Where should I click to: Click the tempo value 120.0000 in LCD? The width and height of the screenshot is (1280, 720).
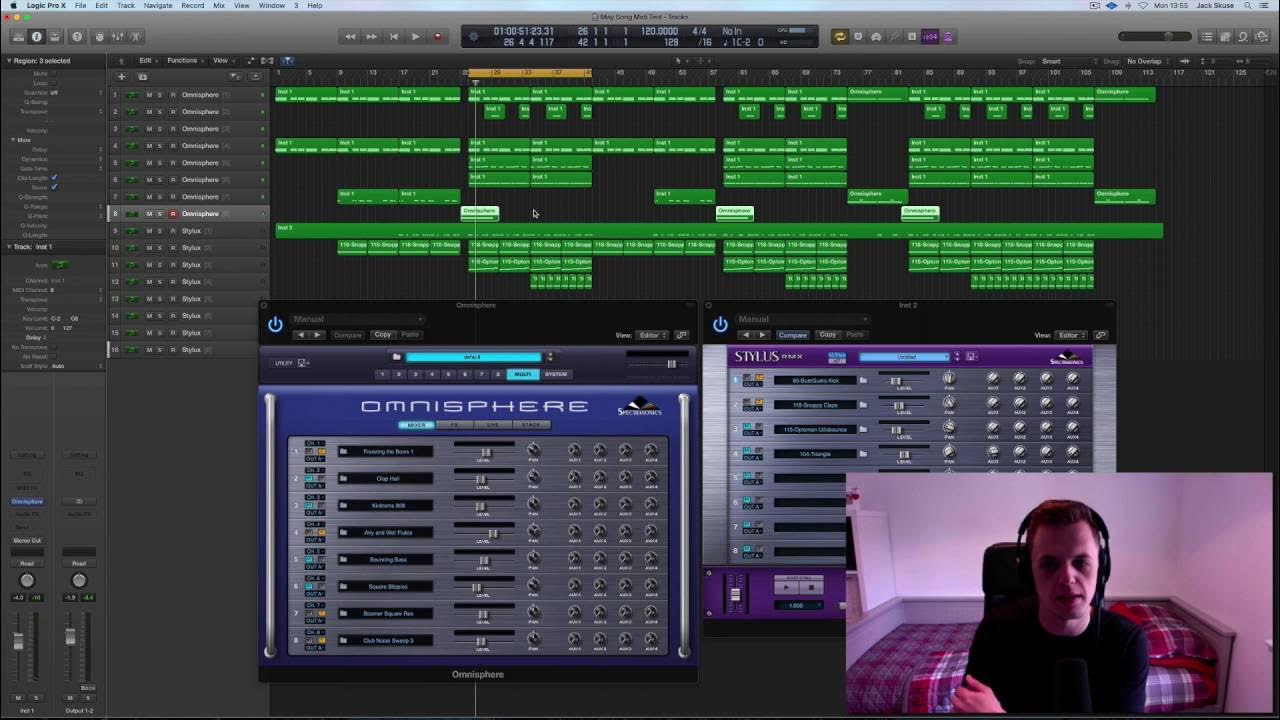point(660,31)
